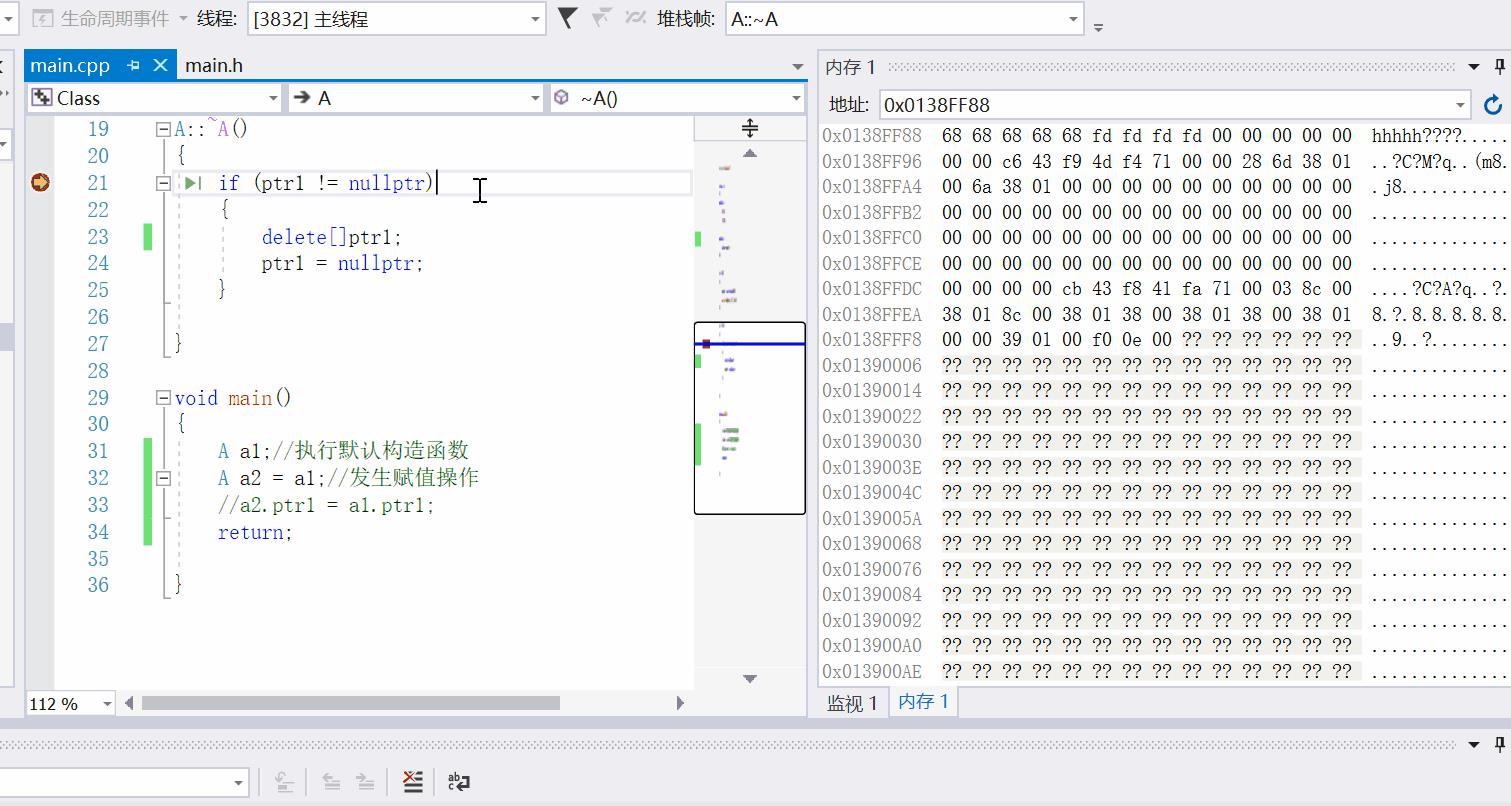This screenshot has width=1511, height=806.
Task: Click the editor horizontal scrollbar thumb
Action: click(x=351, y=703)
